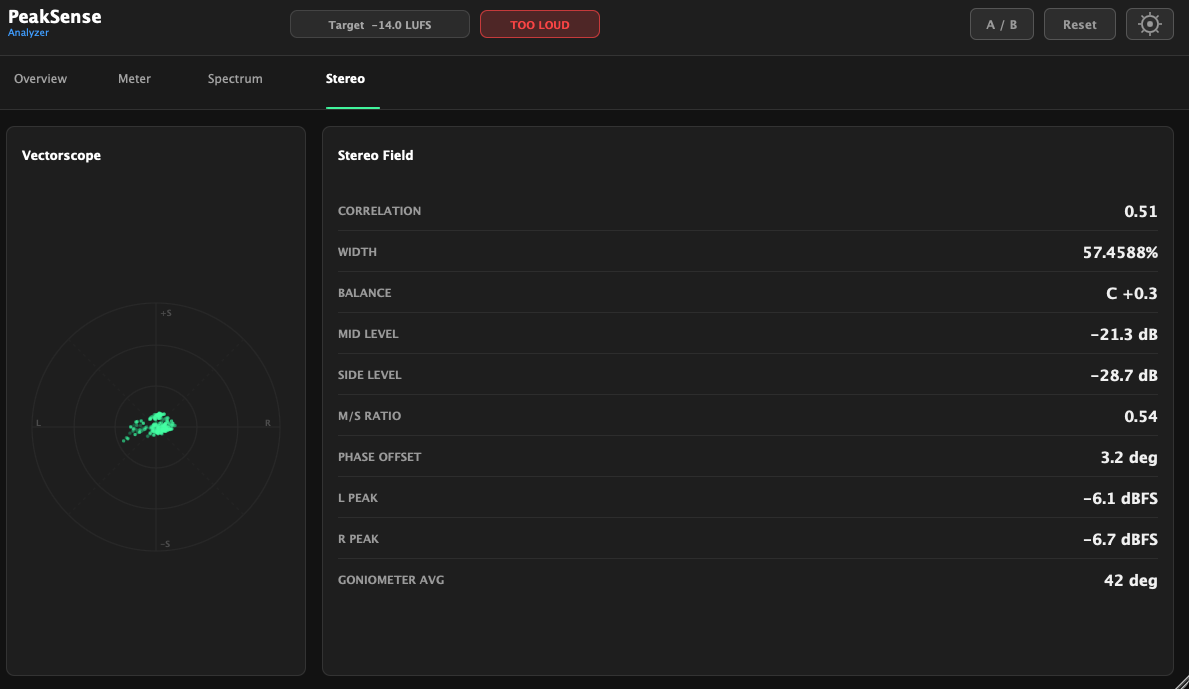Click the Phase Offset 3.2 deg value
The width and height of the screenshot is (1189, 689).
point(1128,457)
